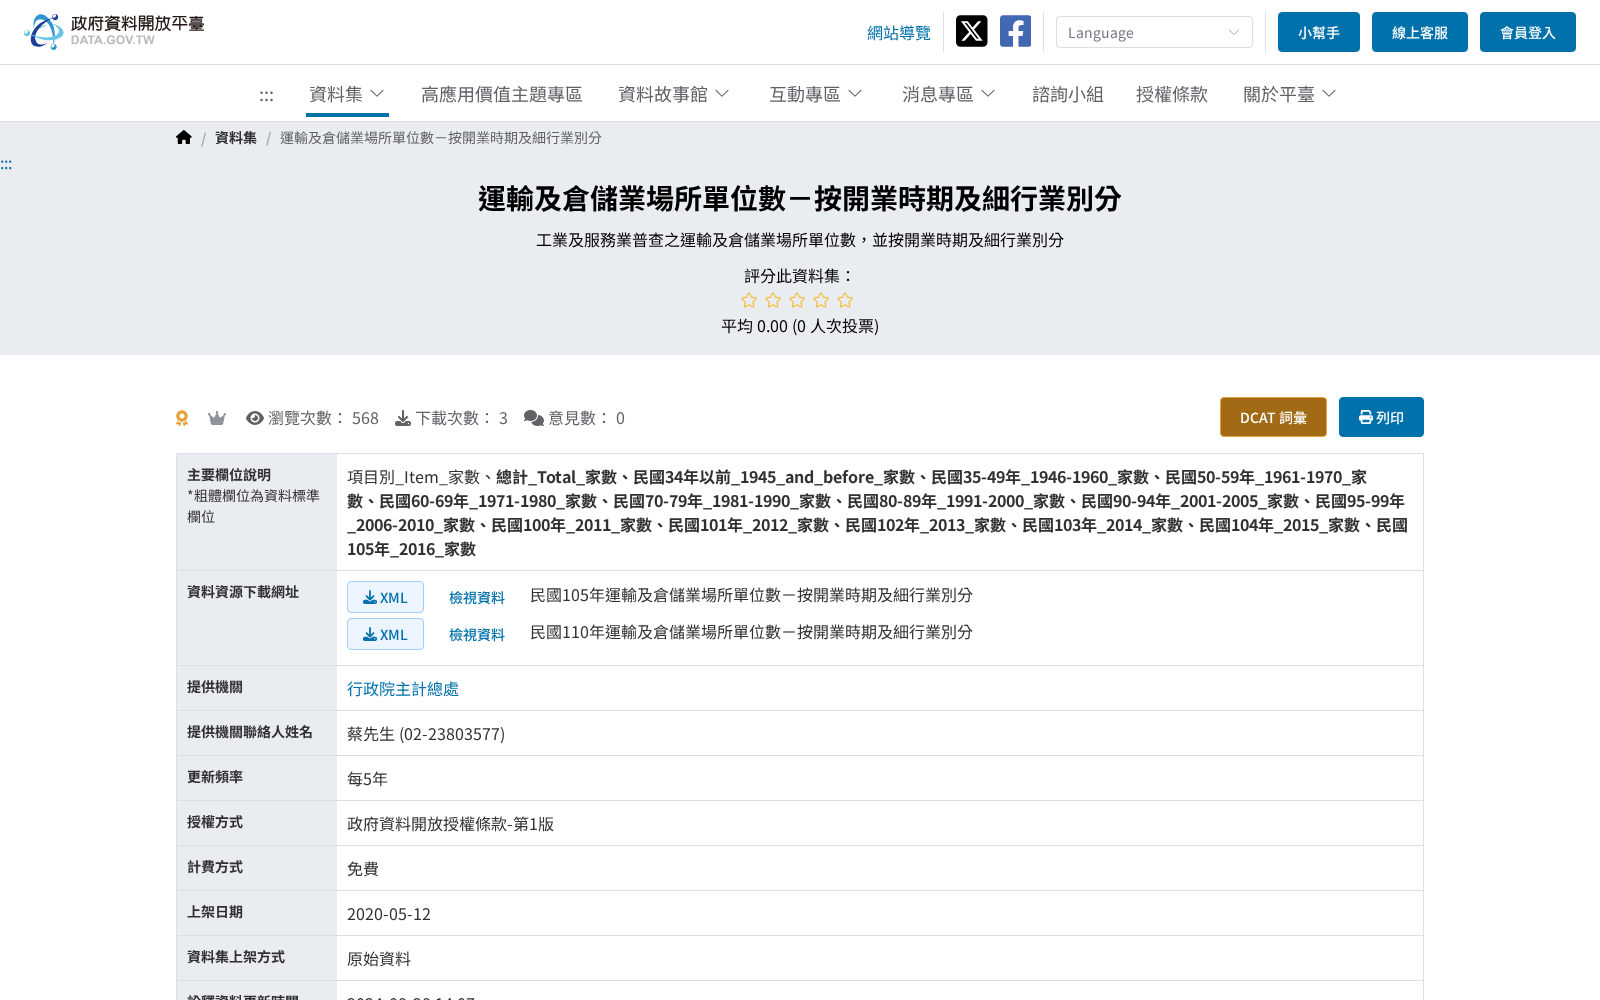Viewport: 1600px width, 1000px height.
Task: Open the X (Twitter) social icon
Action: pos(971,31)
